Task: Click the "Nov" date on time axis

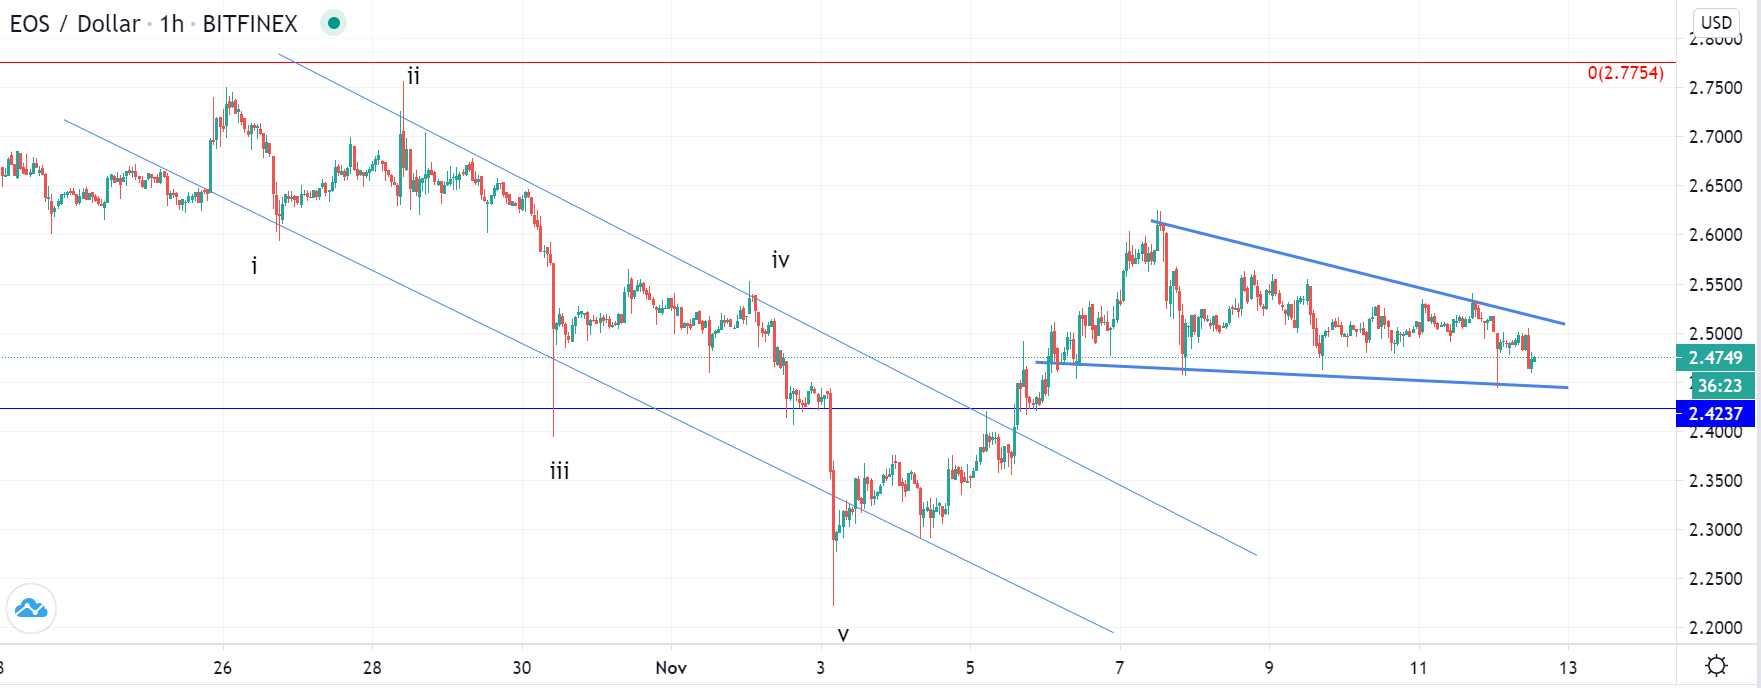Action: 671,668
